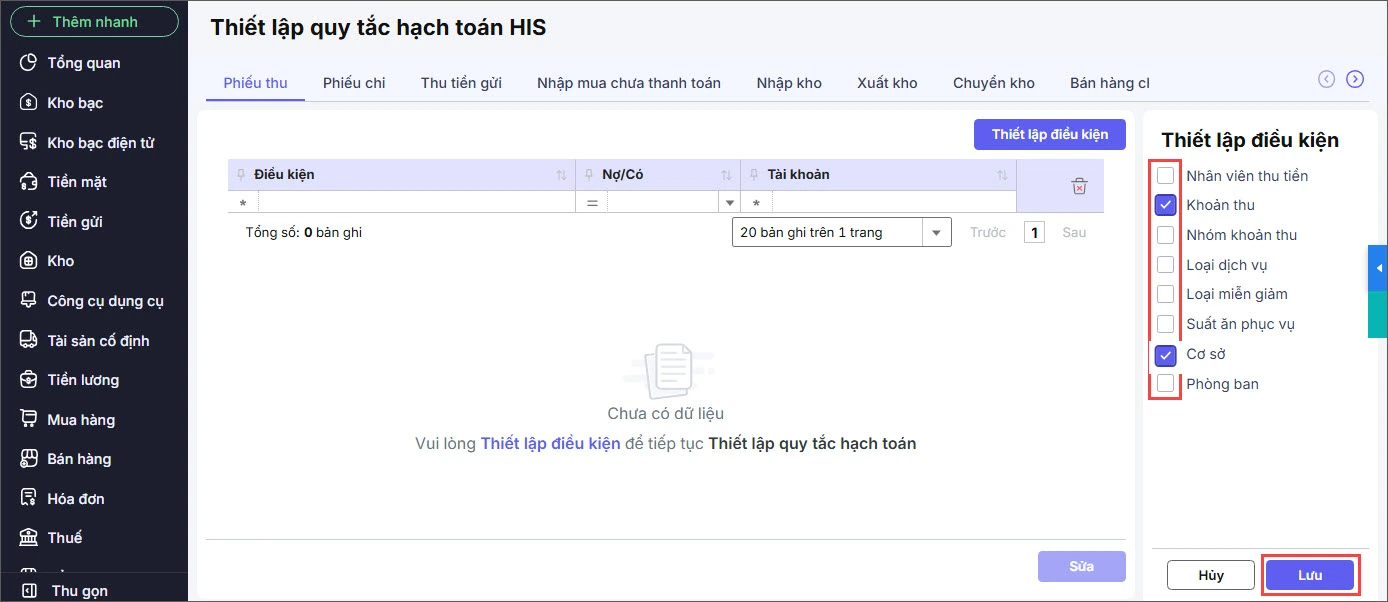Enable the Loại dịch vụ checkbox
The width and height of the screenshot is (1388, 602).
pyautogui.click(x=1166, y=265)
